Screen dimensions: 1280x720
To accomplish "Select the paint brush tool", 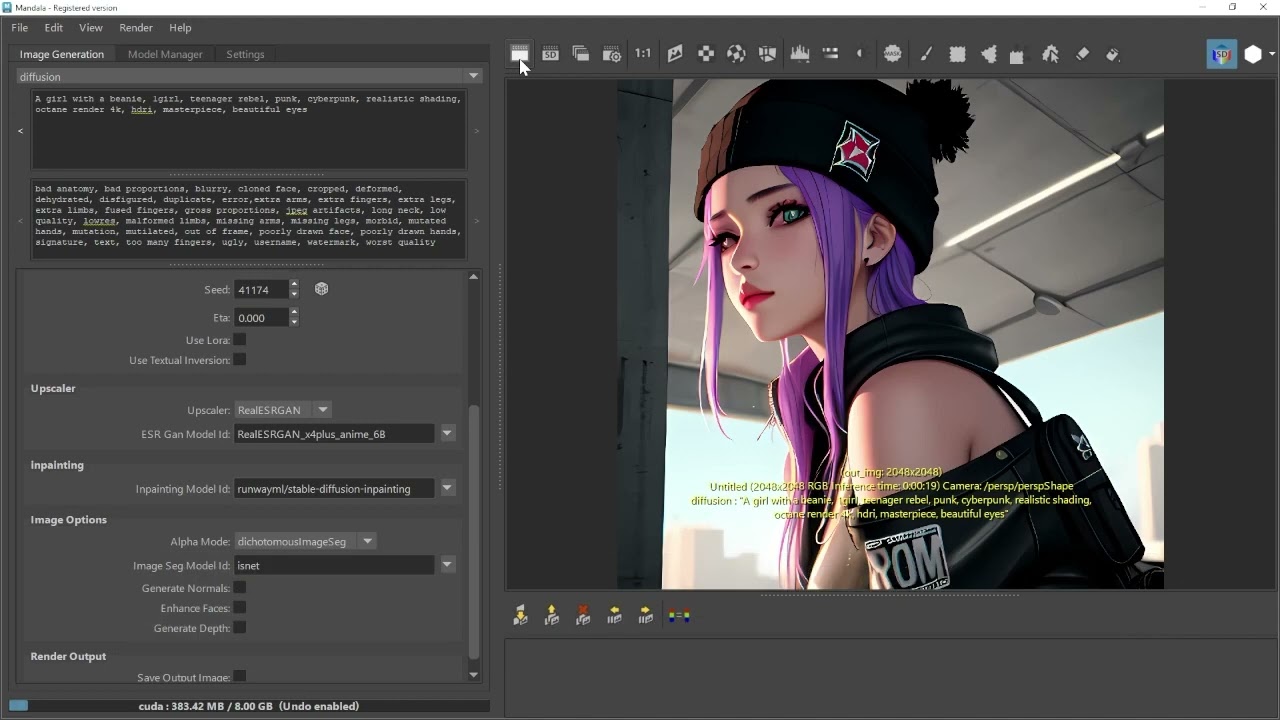I will pyautogui.click(x=926, y=54).
